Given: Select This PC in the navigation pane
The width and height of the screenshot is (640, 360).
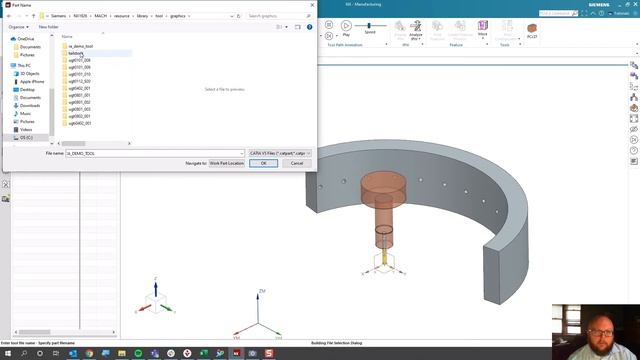Looking at the screenshot, I should tap(24, 65).
